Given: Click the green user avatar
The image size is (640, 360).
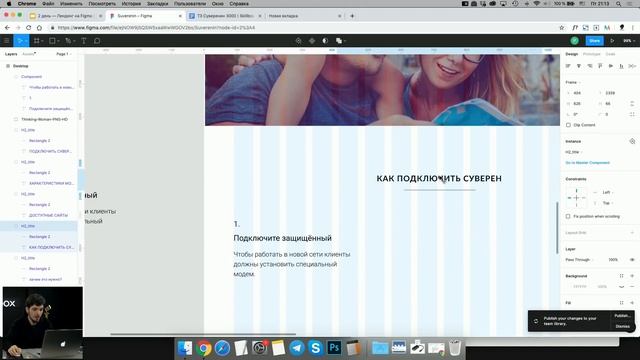Looking at the screenshot, I should (575, 41).
